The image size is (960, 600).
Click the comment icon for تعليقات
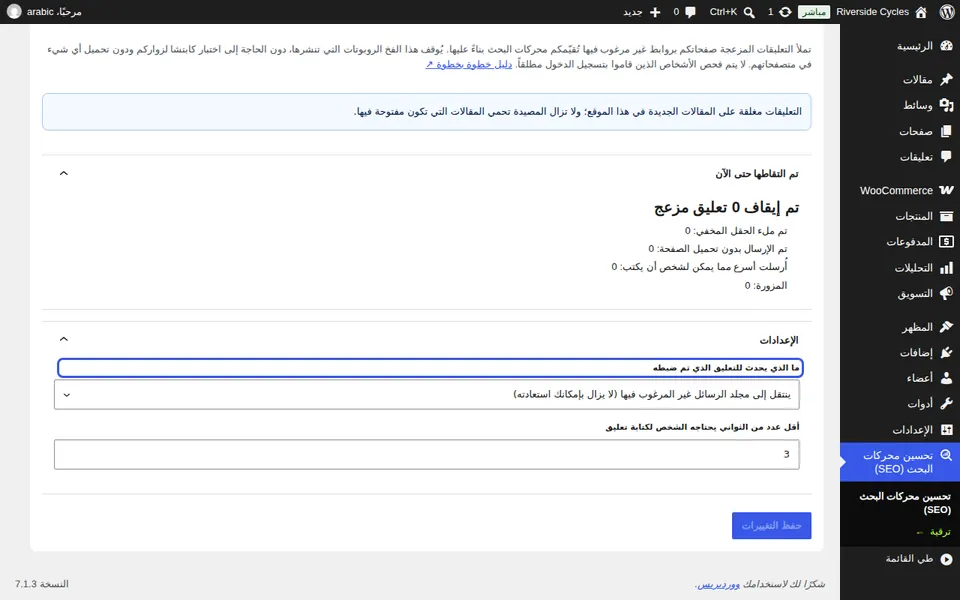[947, 157]
